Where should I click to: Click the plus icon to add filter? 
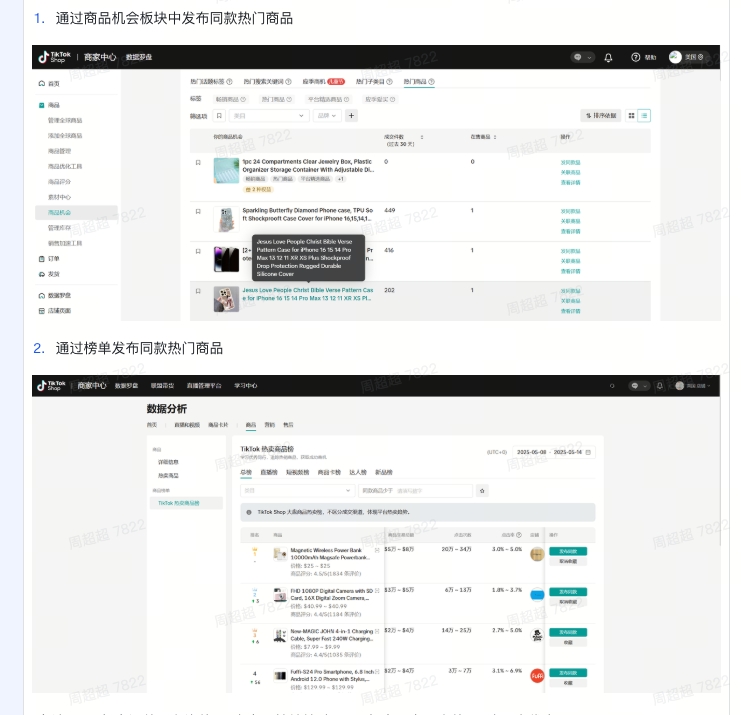click(x=351, y=116)
